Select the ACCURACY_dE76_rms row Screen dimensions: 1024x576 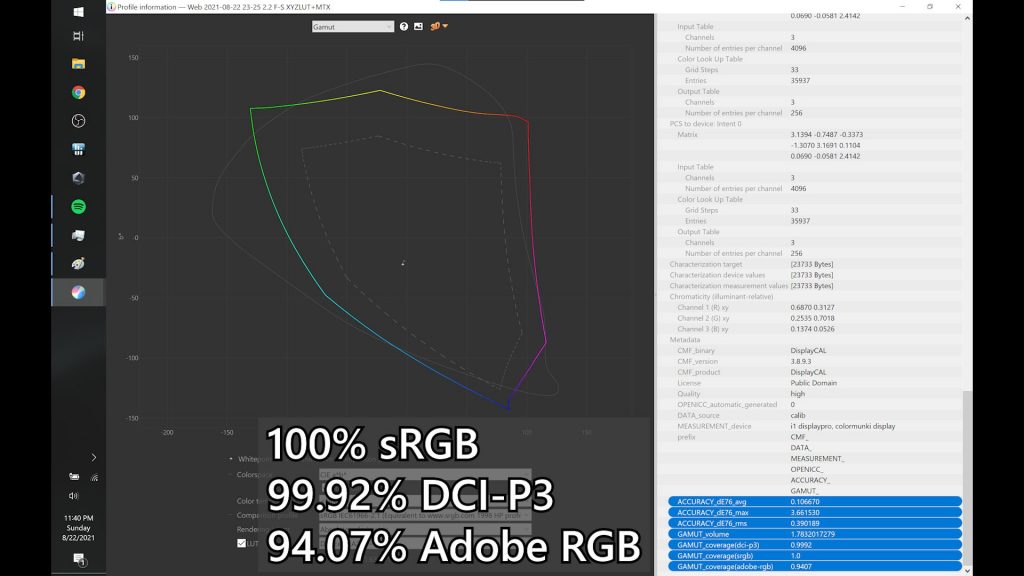tap(814, 523)
